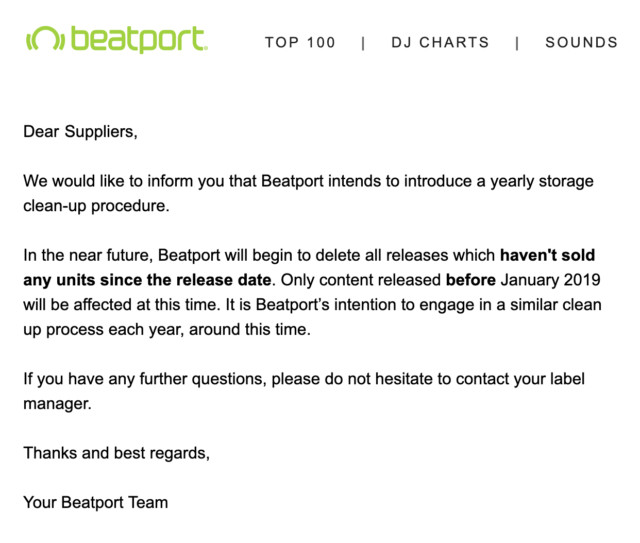This screenshot has height=543, width=640.
Task: Click the "Dear Suppliers," greeting
Action: coord(80,132)
